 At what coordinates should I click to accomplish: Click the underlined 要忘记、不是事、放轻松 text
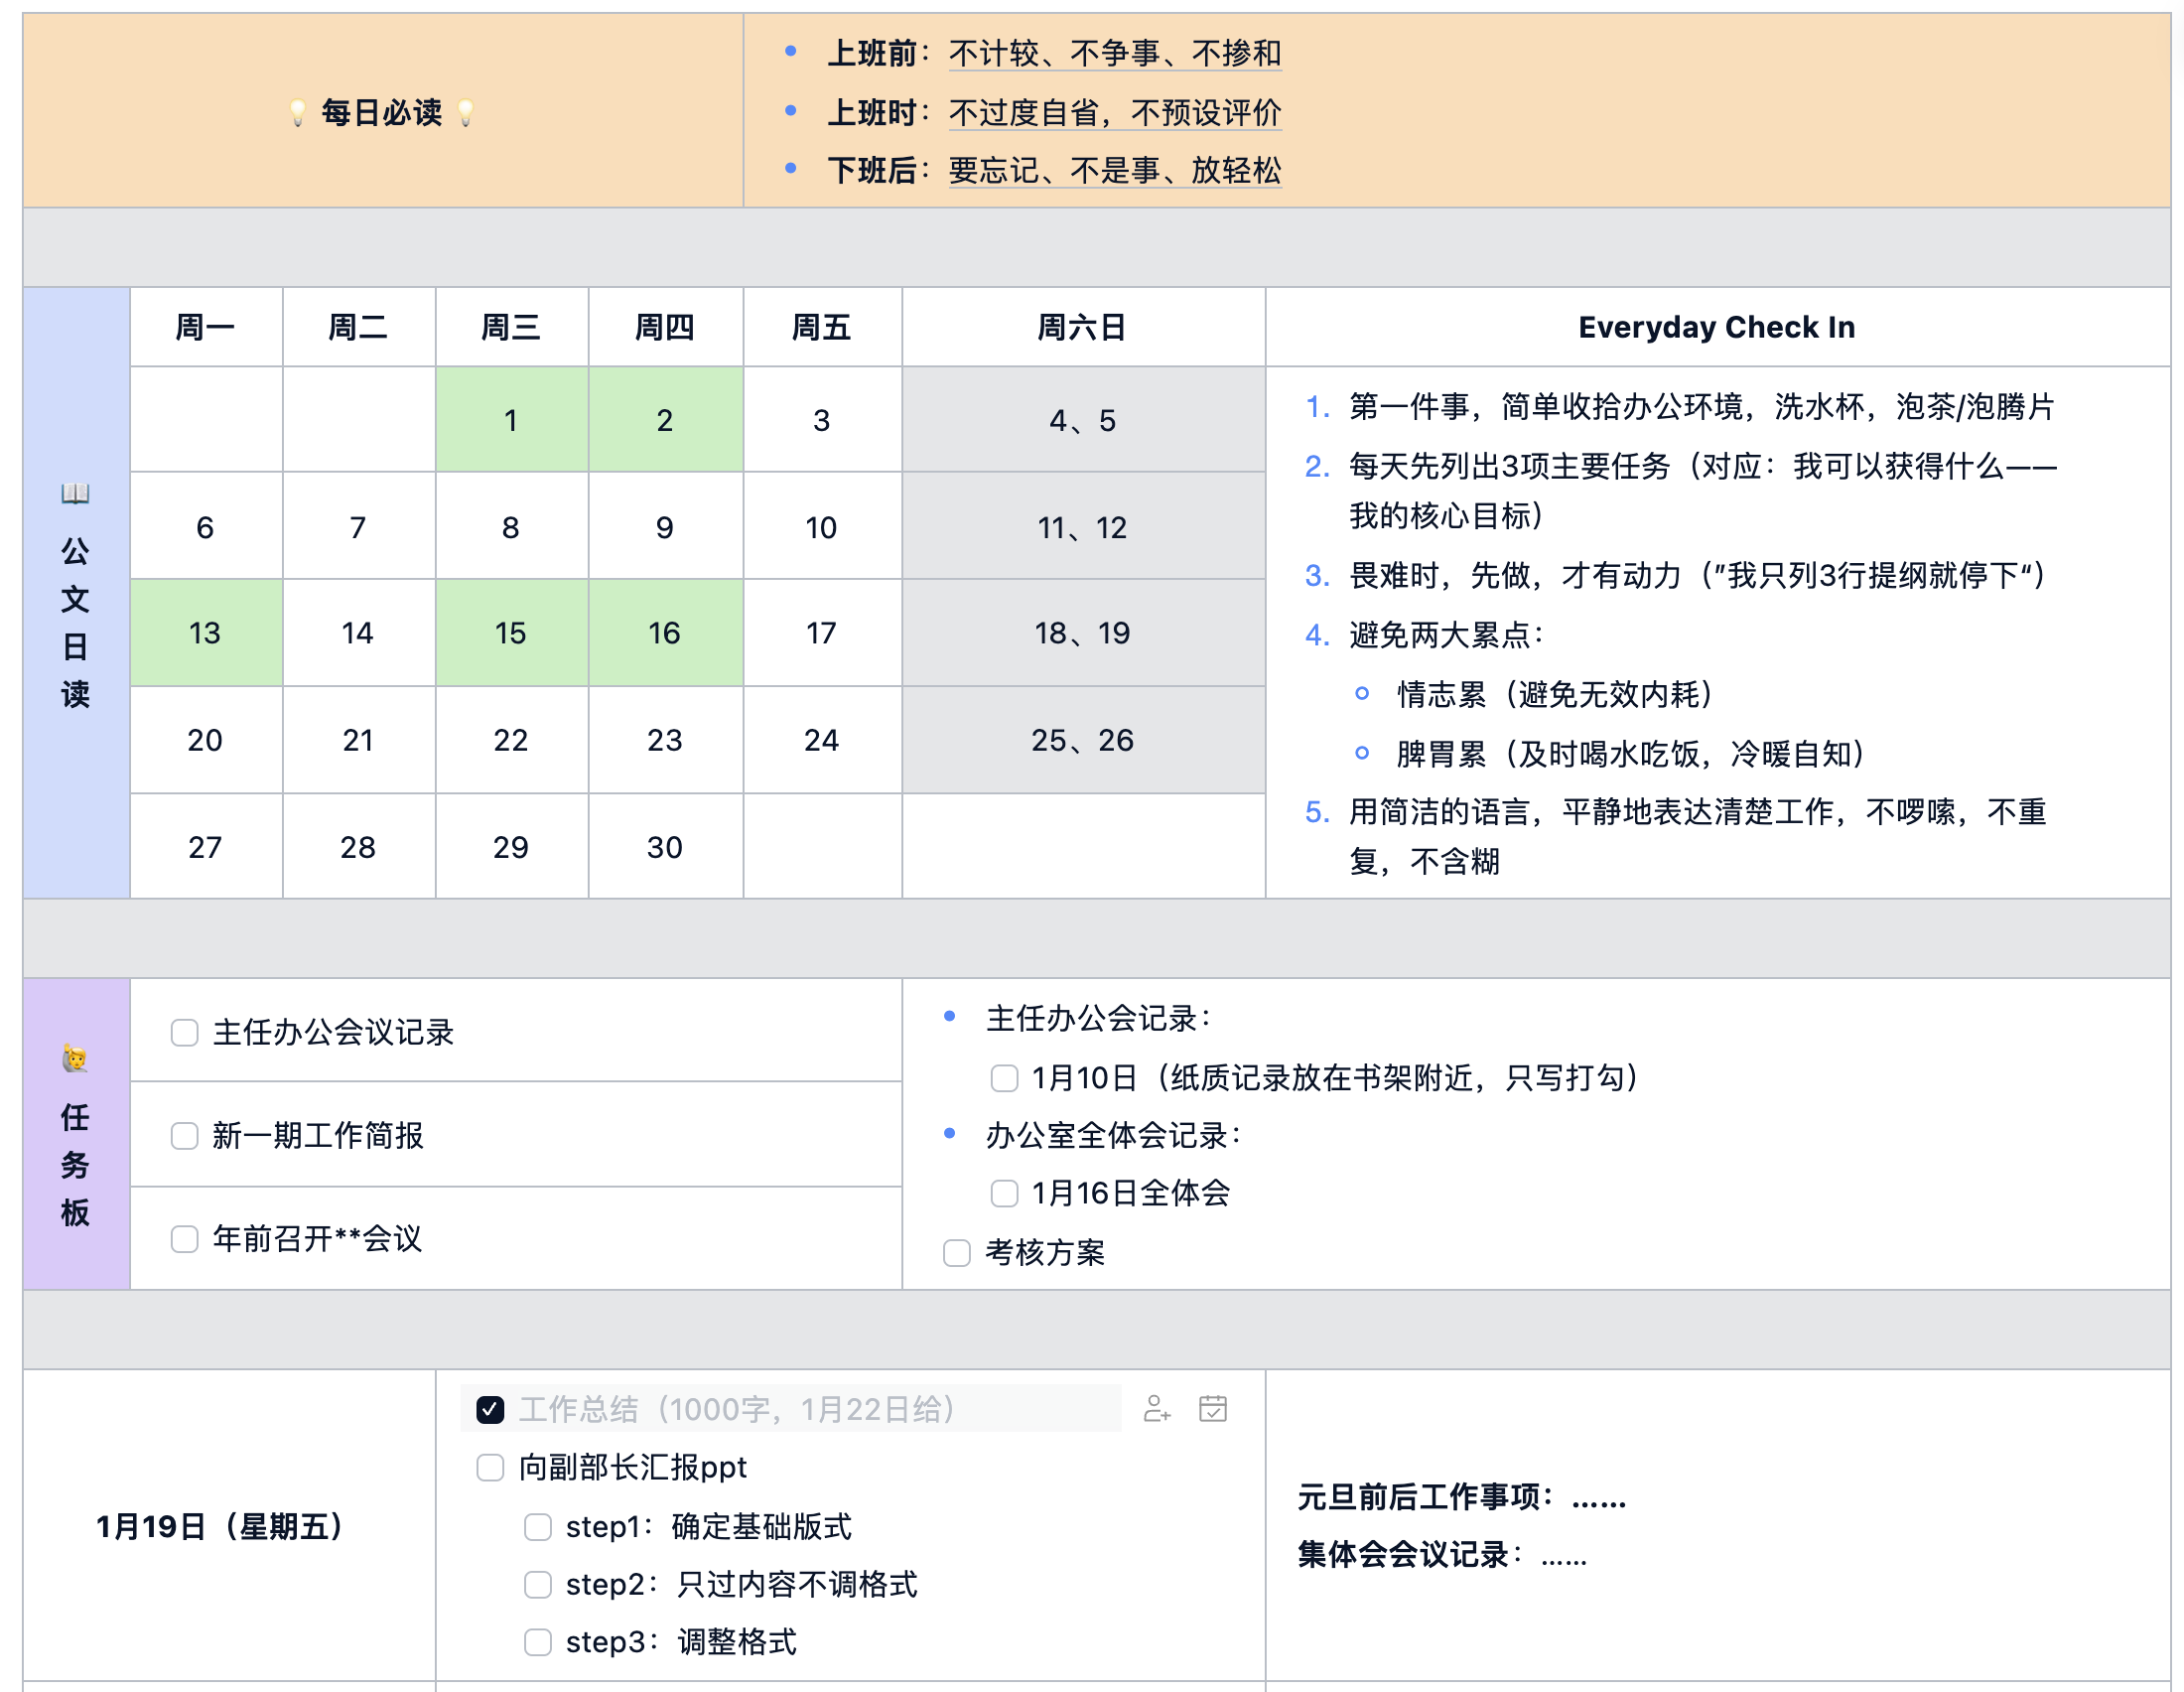point(1114,170)
